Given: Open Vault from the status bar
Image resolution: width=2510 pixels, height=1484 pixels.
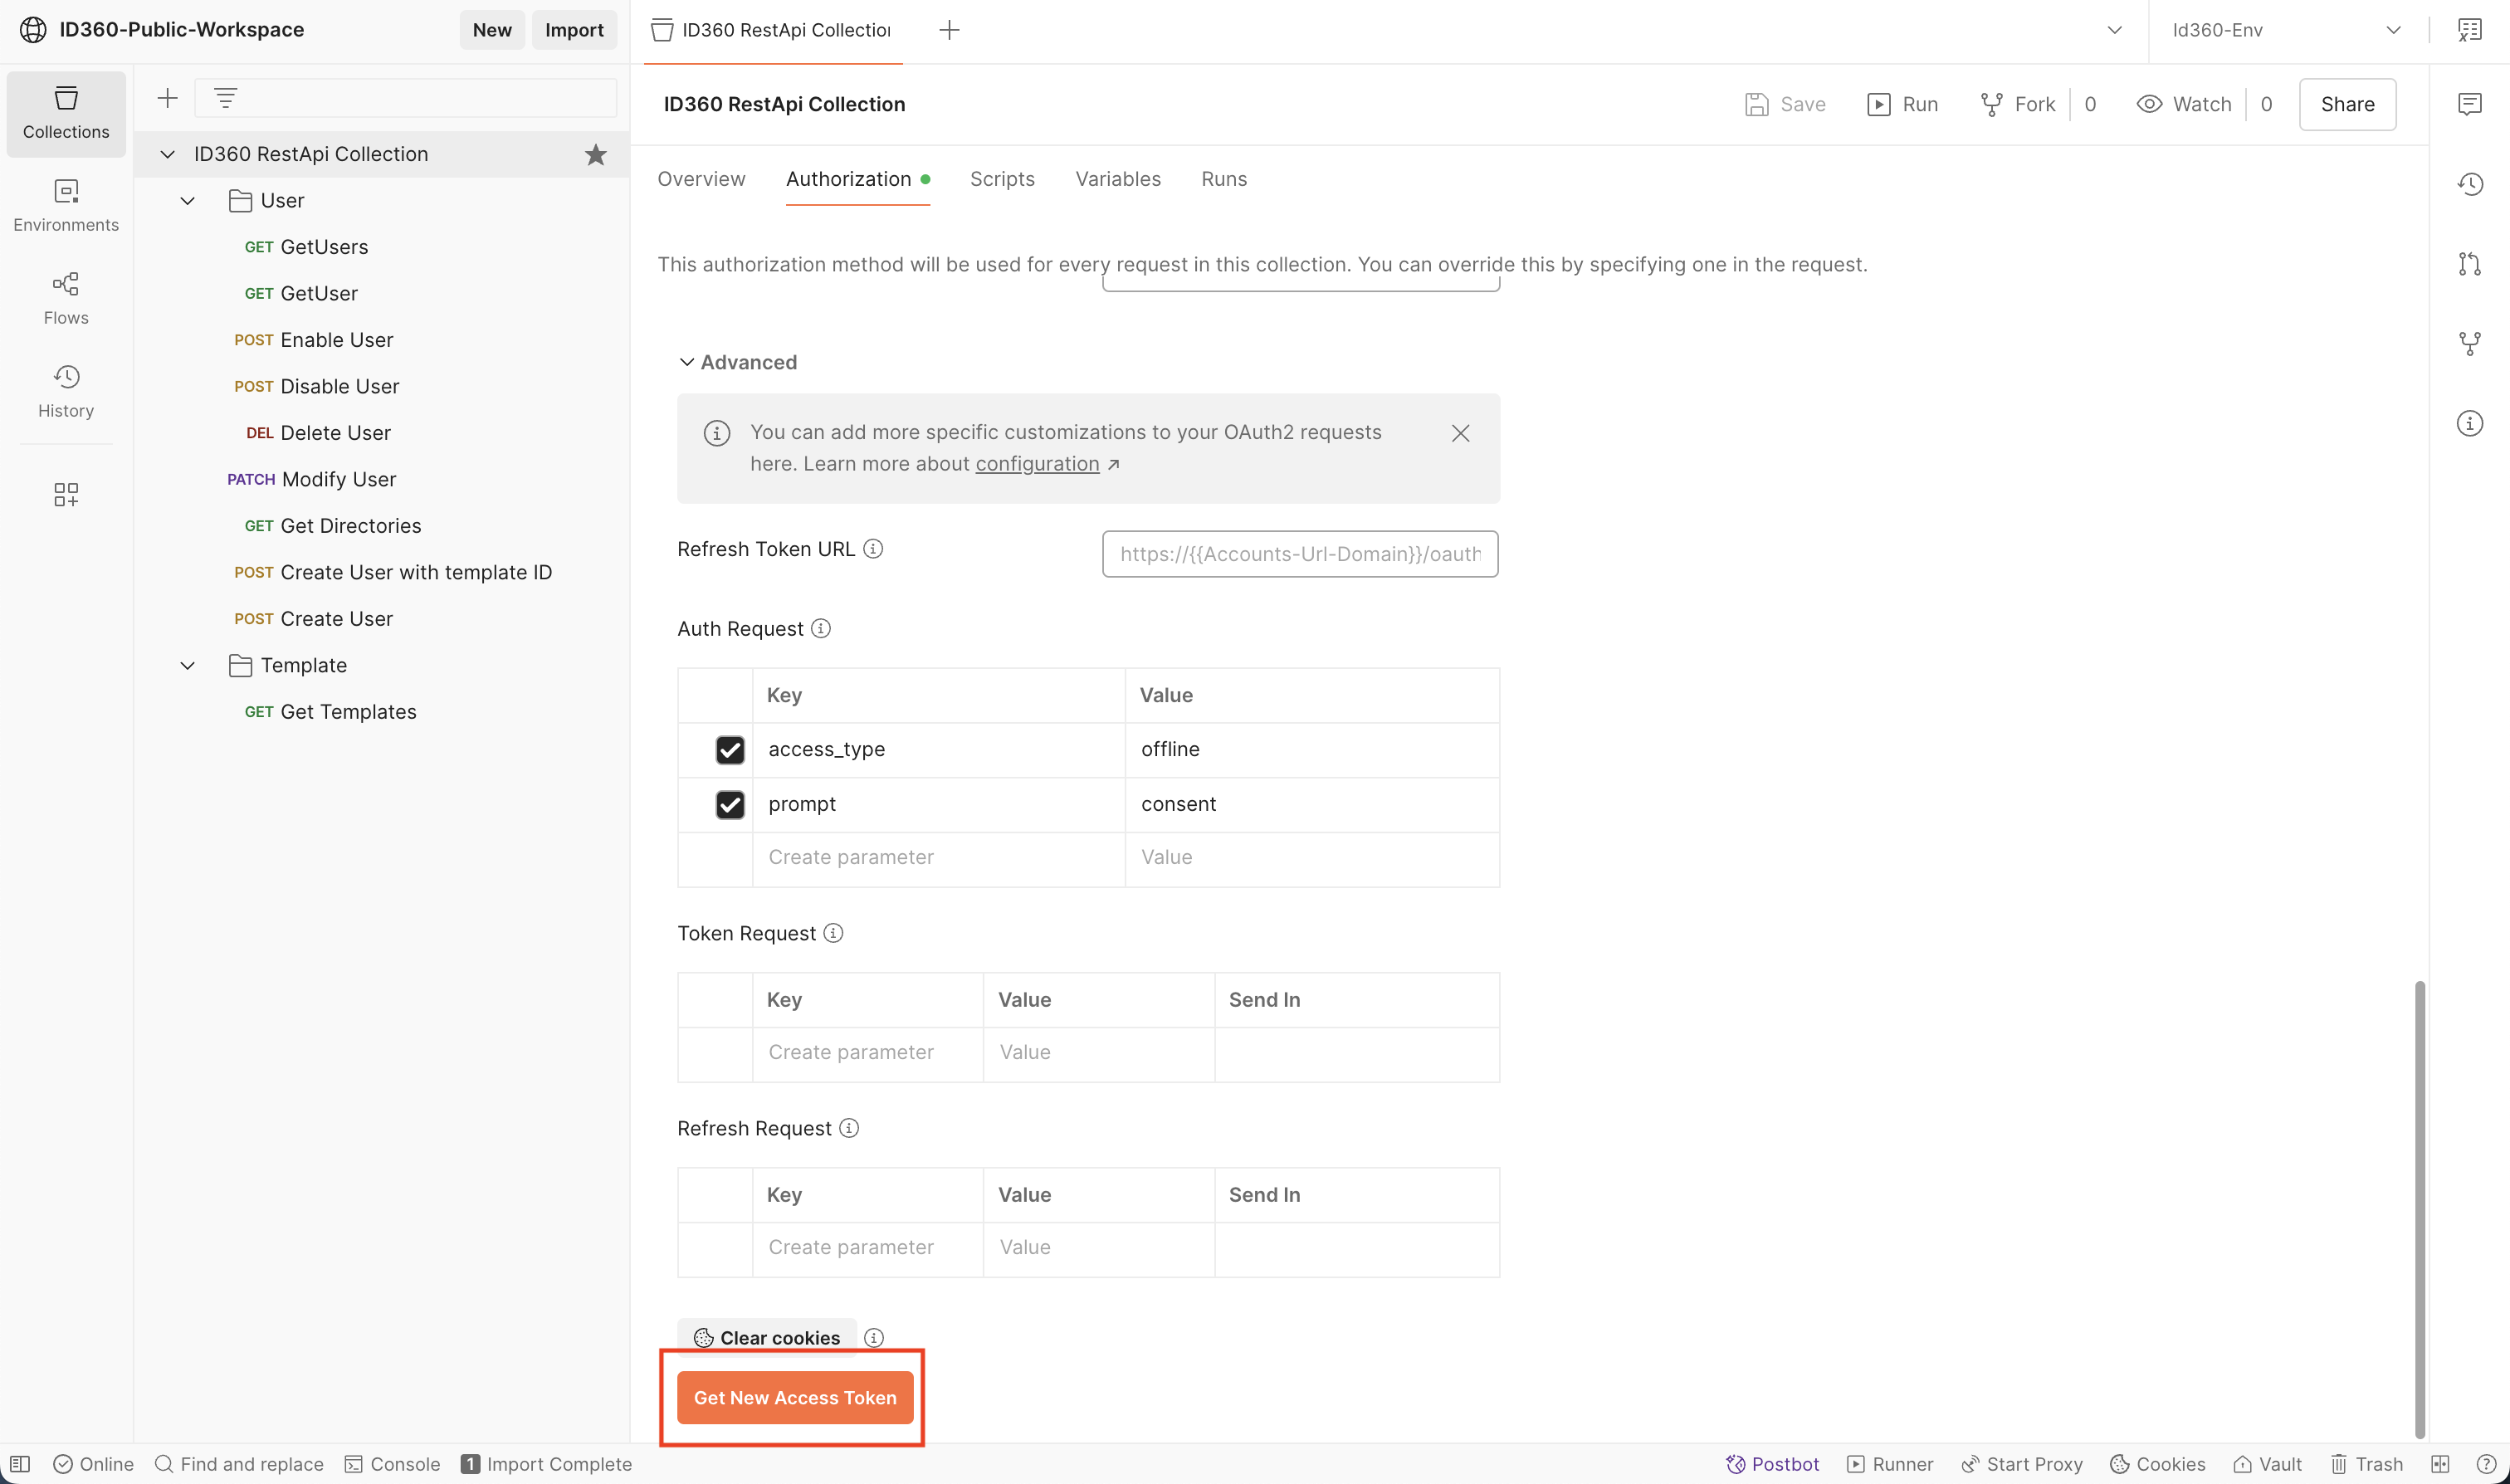Looking at the screenshot, I should 2267,1464.
